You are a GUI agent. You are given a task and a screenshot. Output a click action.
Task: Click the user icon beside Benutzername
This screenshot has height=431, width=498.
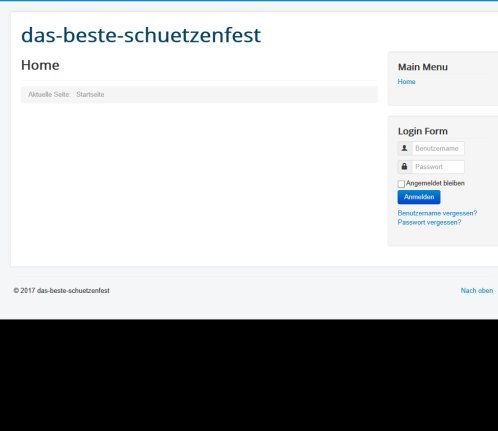click(405, 148)
